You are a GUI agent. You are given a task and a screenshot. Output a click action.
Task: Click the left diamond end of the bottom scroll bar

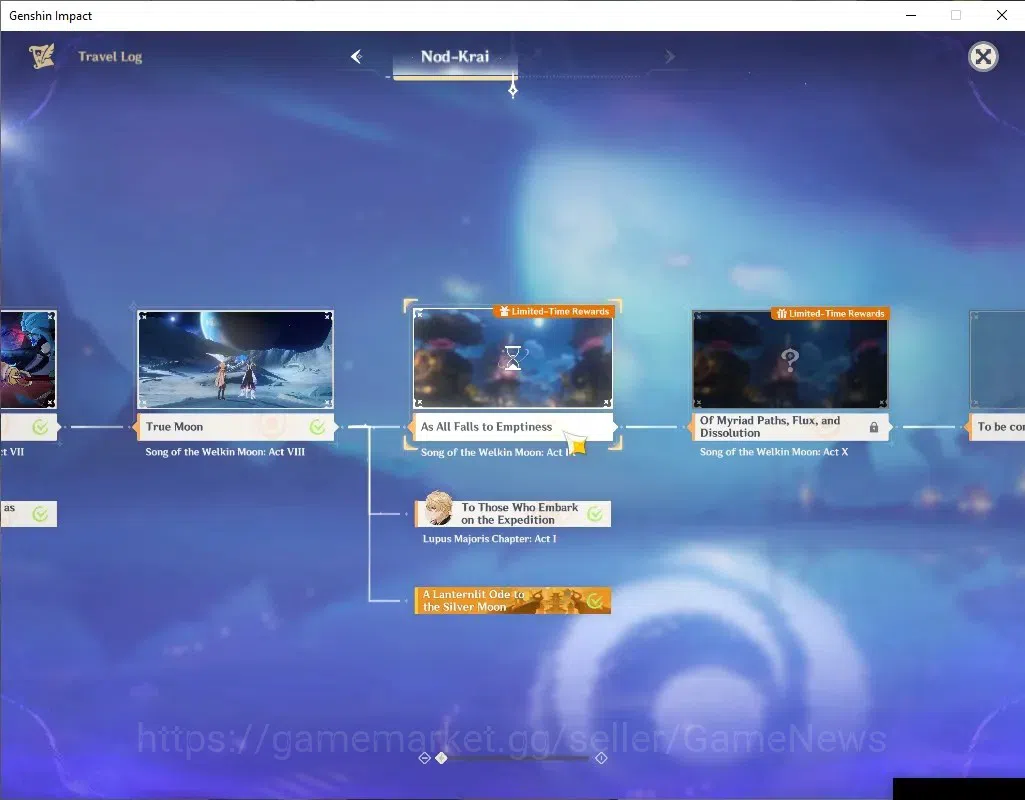tap(424, 758)
